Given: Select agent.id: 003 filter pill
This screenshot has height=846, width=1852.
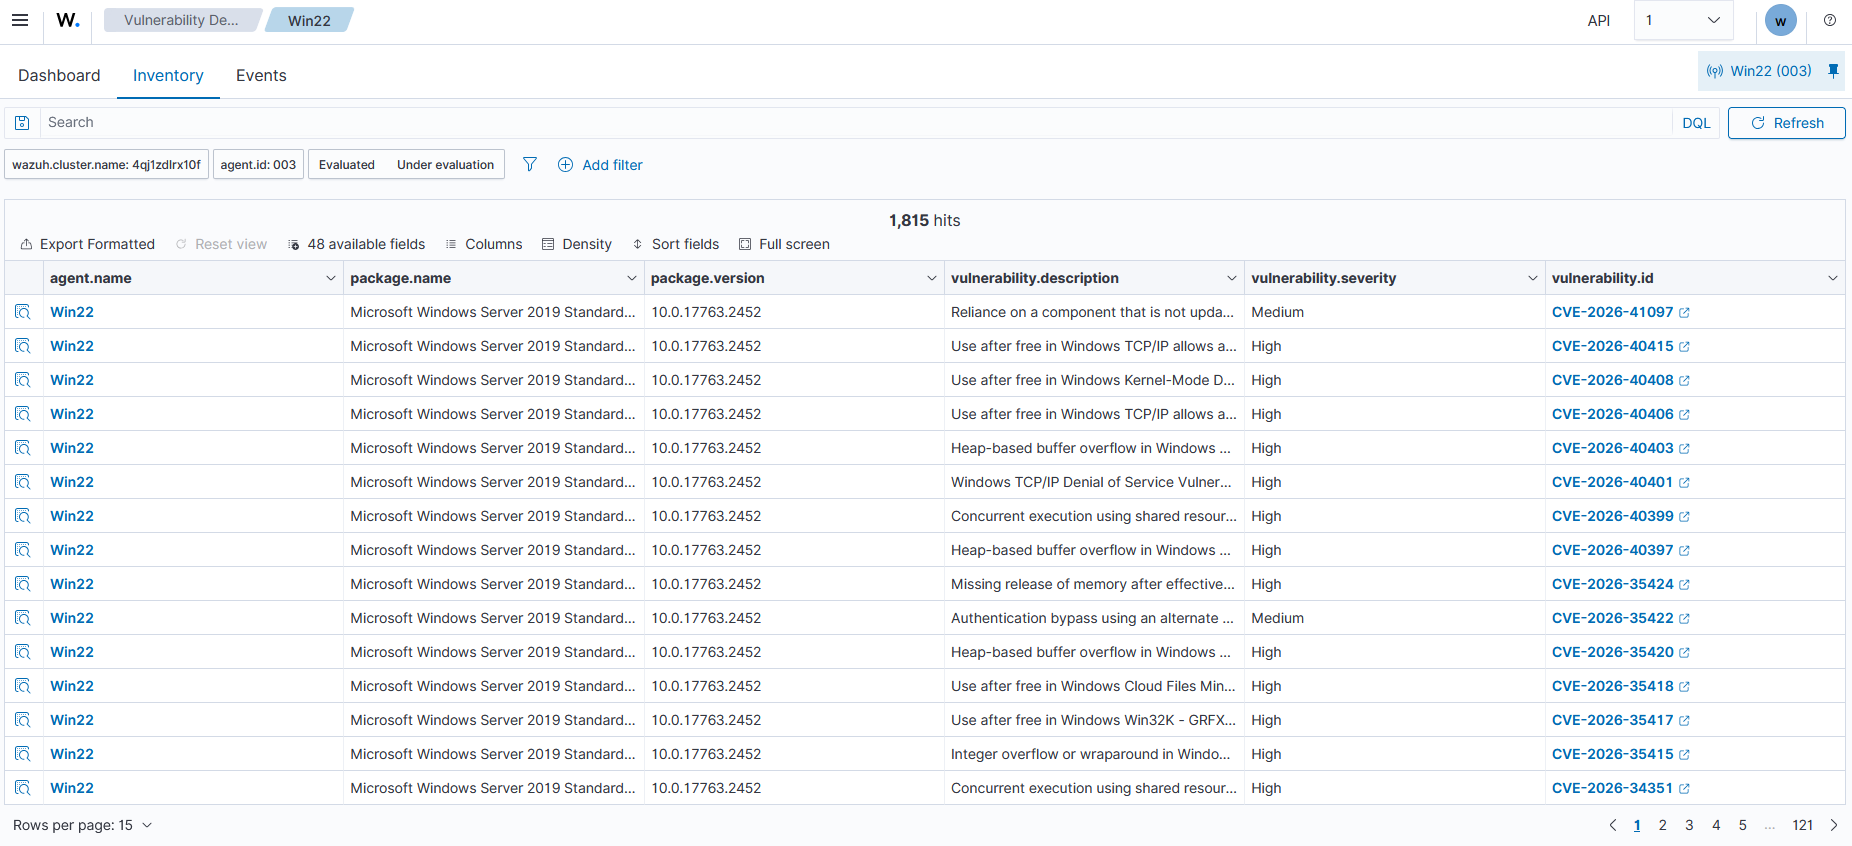Looking at the screenshot, I should (258, 165).
